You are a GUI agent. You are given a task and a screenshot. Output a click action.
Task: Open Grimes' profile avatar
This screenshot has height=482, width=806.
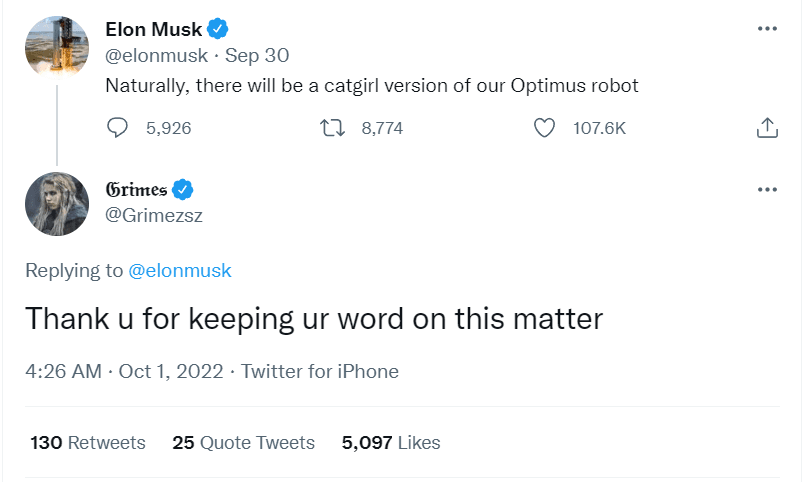56,204
